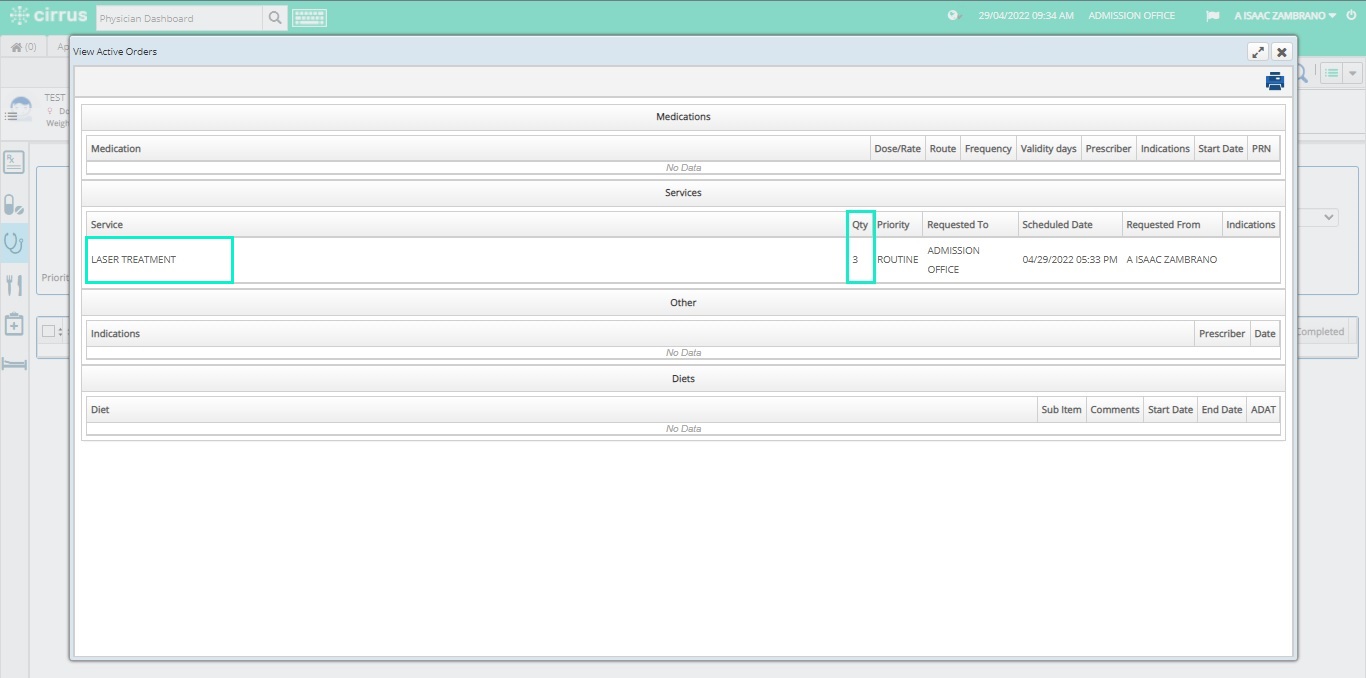Click ADMISSION OFFICE in the top header

(1131, 16)
